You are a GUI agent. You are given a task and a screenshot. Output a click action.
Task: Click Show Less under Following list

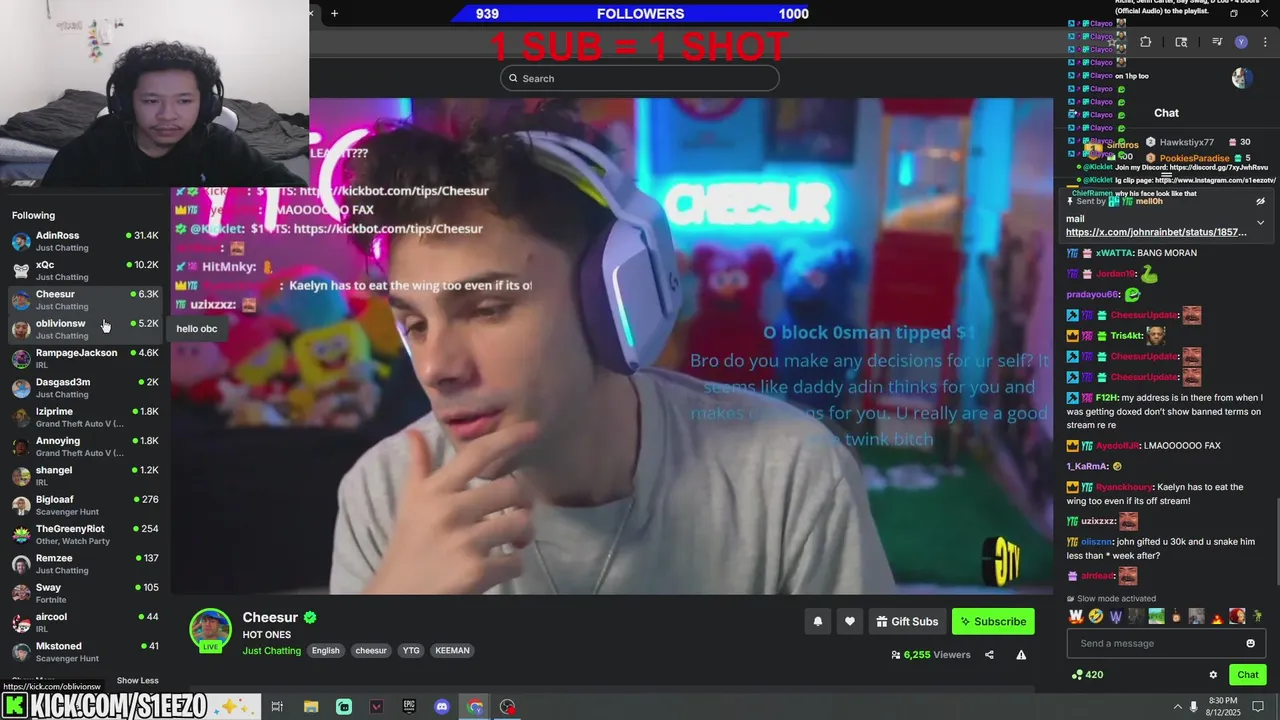[x=137, y=680]
